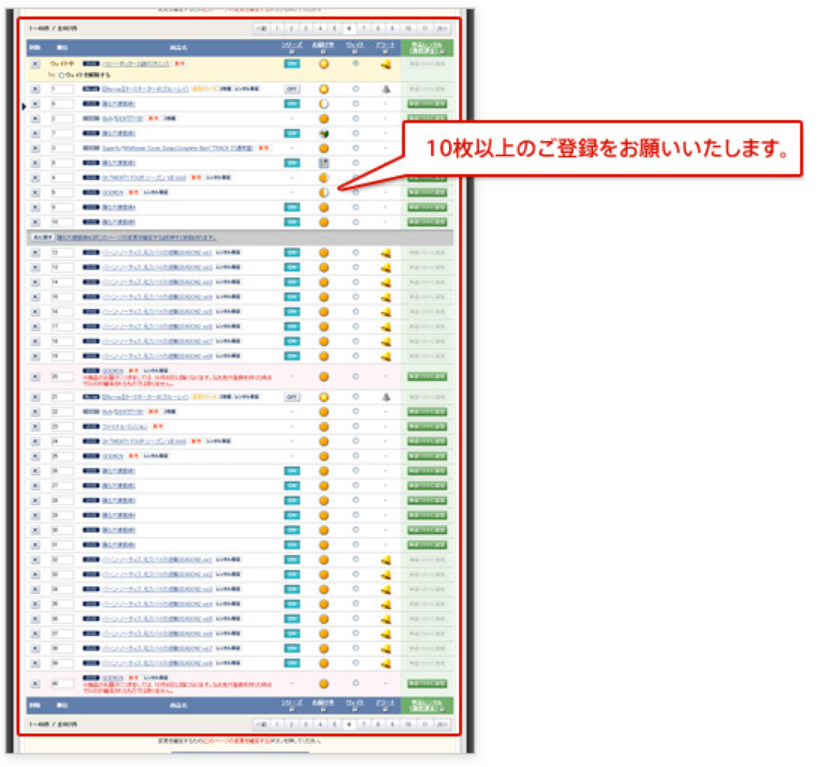This screenshot has height=767, width=819.
Task: Toggle the series OFF switch on rank 21 row
Action: (x=292, y=396)
